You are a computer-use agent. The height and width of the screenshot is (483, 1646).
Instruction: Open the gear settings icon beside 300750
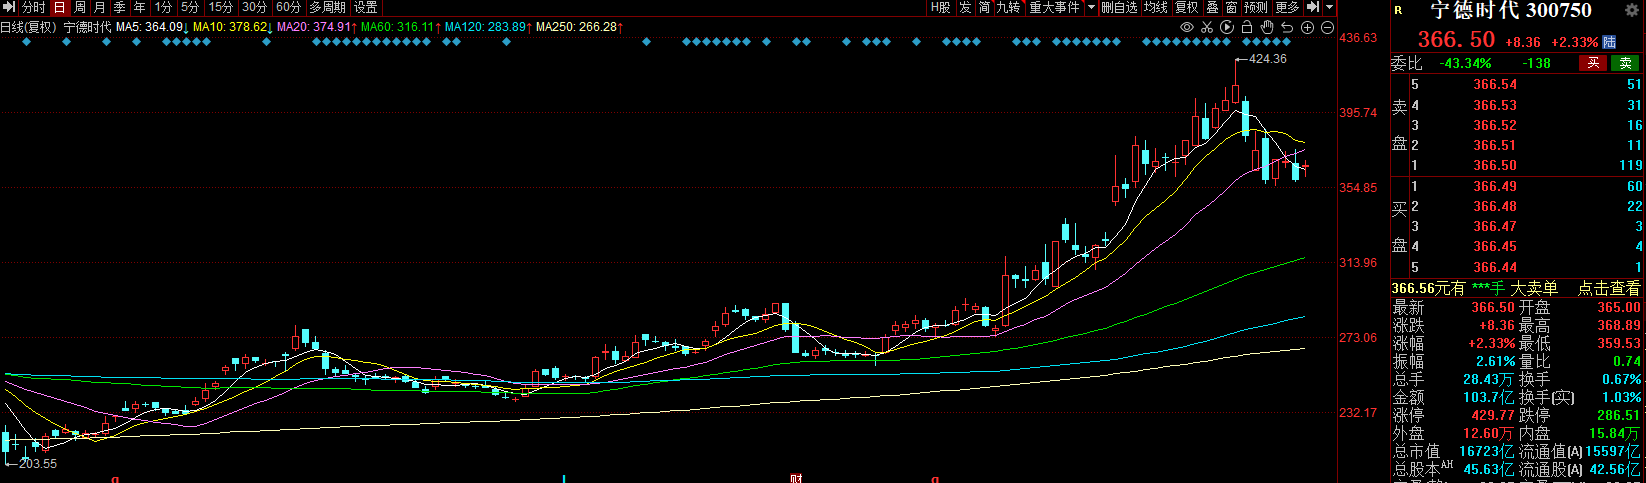coord(1633,11)
